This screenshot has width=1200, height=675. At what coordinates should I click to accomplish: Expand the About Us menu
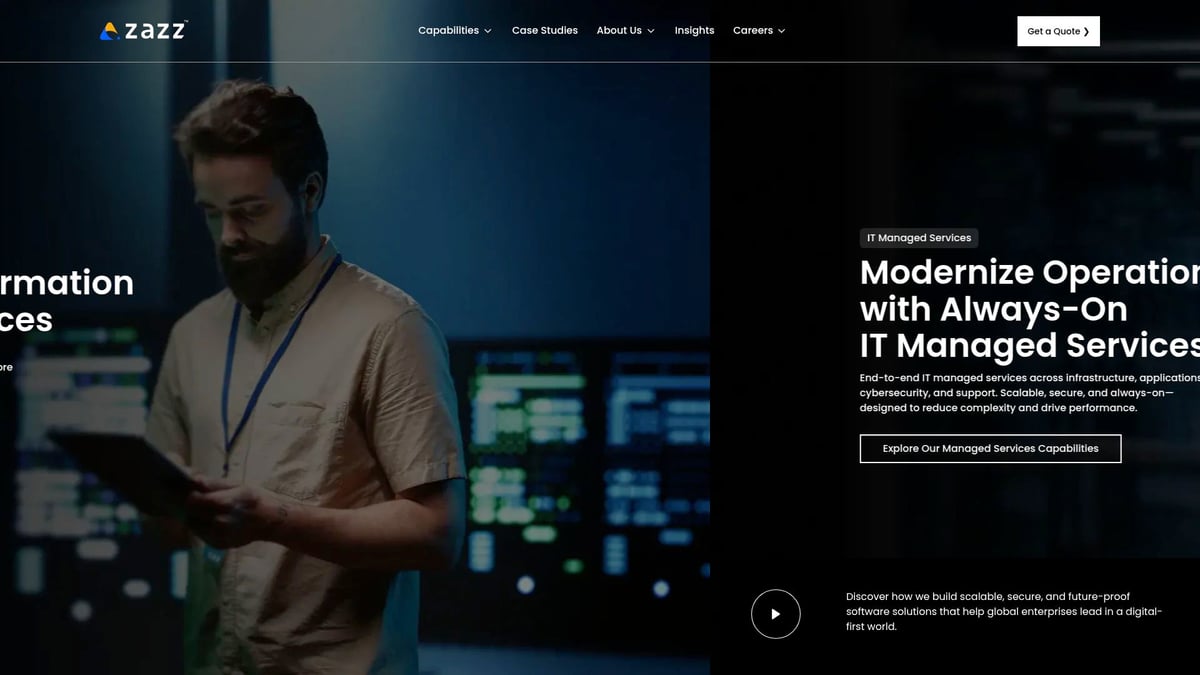[626, 31]
